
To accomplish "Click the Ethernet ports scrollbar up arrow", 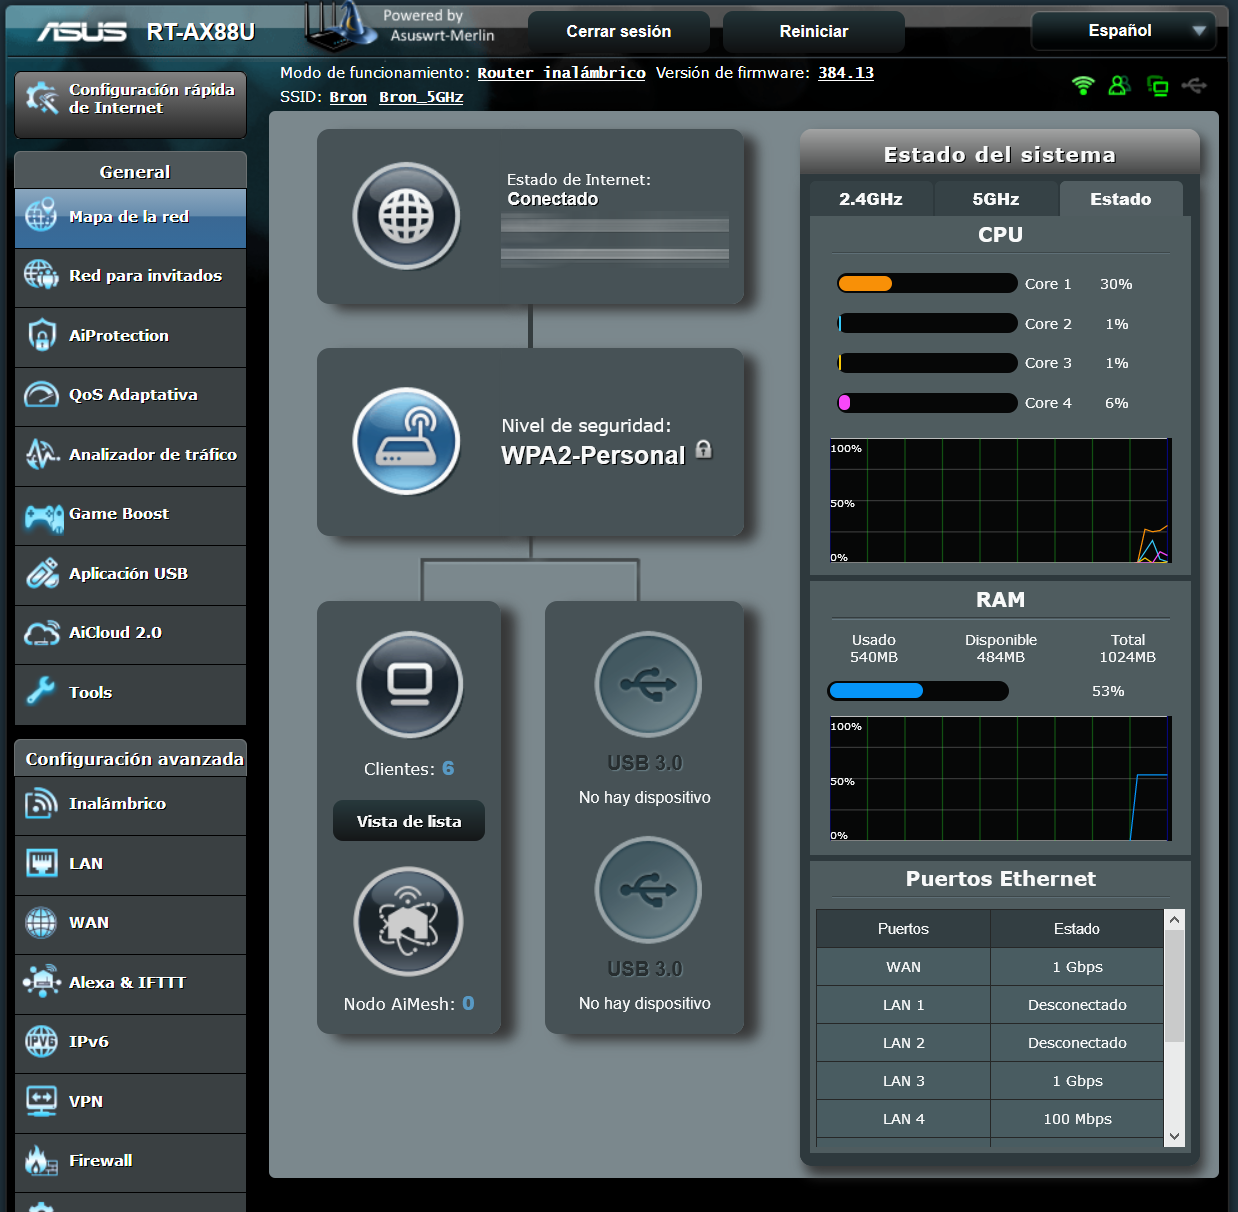I will [x=1175, y=920].
